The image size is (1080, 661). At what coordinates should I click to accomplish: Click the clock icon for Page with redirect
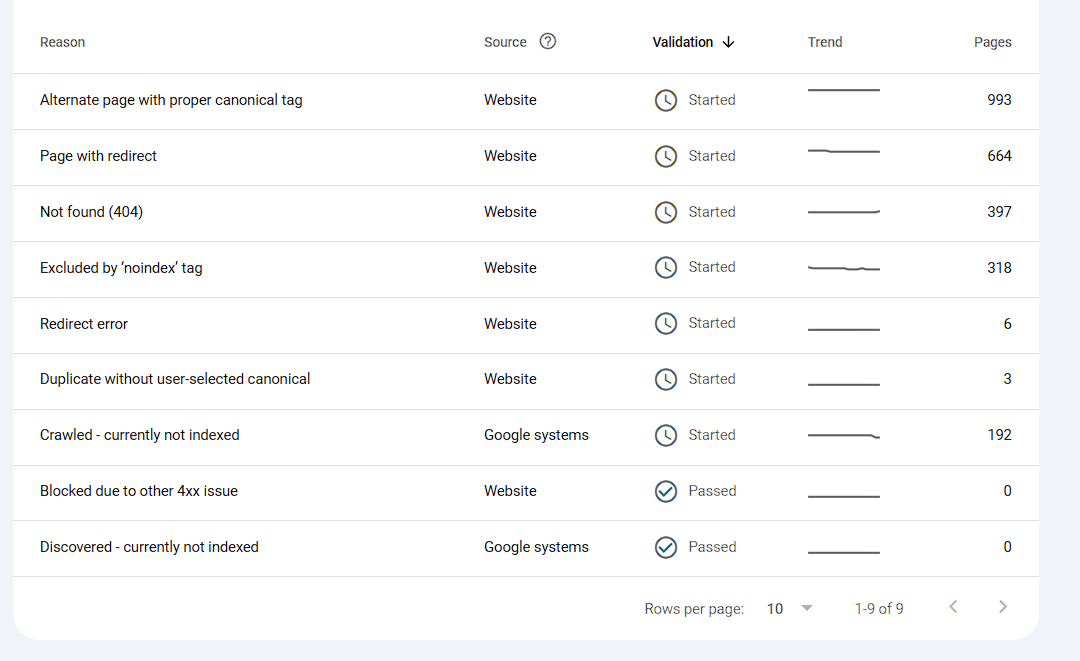tap(665, 156)
